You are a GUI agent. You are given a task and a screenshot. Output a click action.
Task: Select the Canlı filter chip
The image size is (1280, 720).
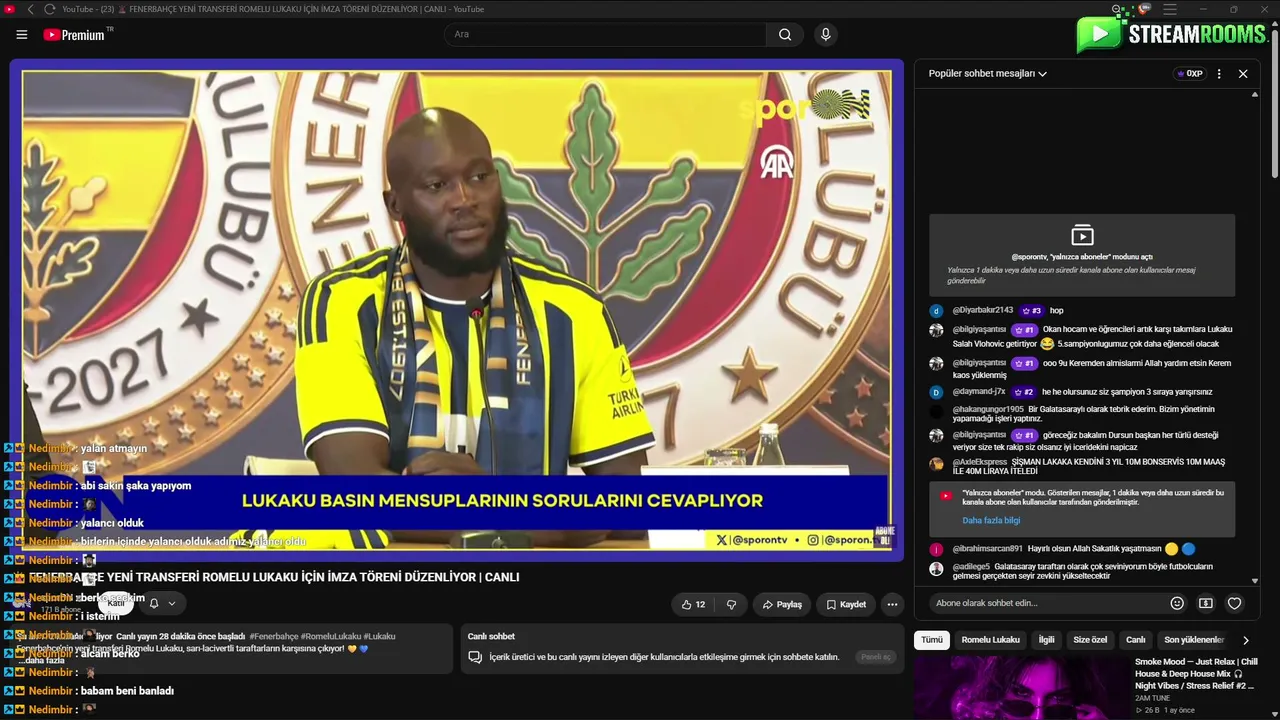(1136, 640)
